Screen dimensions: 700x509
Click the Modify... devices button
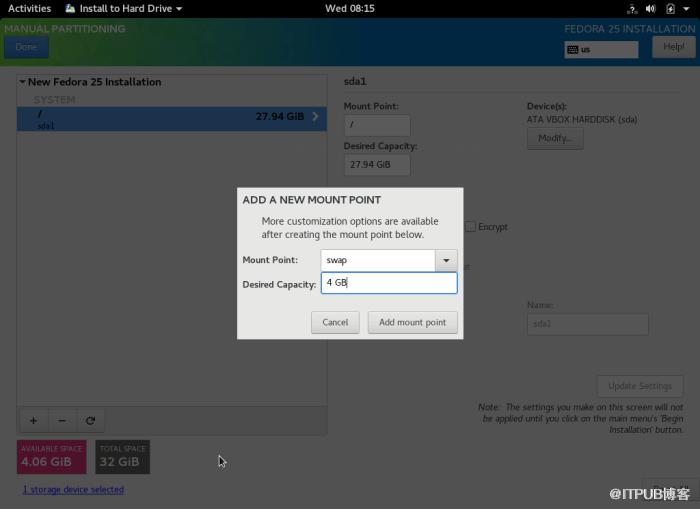click(x=555, y=138)
